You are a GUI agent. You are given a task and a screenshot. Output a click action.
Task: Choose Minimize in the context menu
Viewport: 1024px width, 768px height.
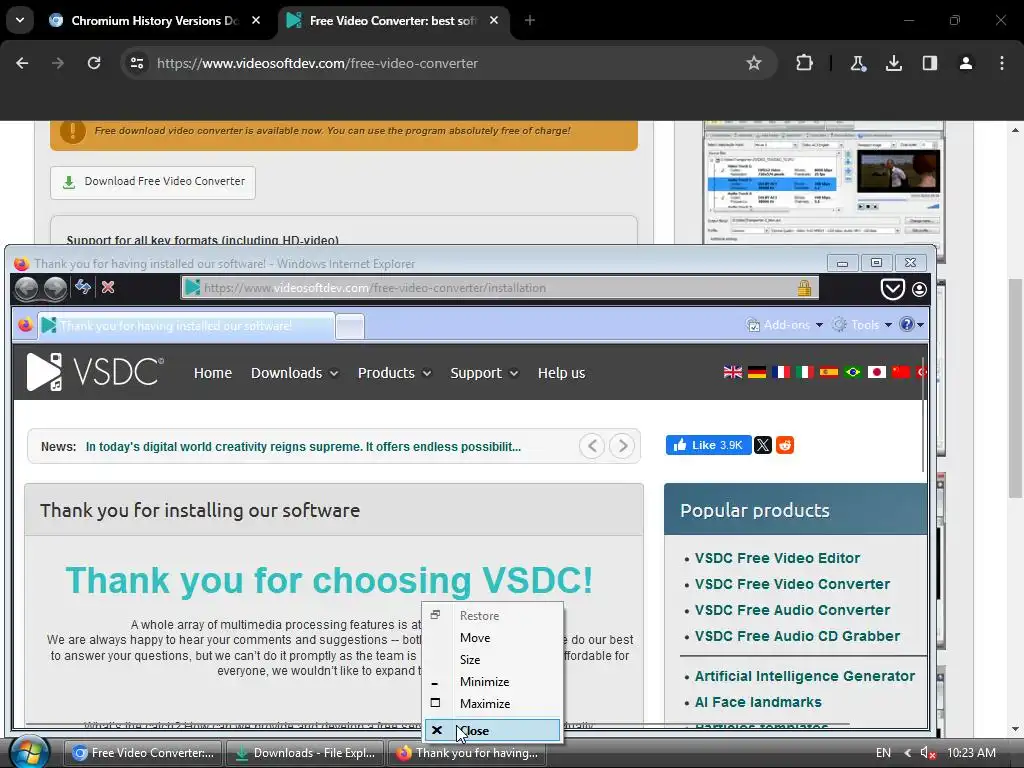(x=493, y=682)
